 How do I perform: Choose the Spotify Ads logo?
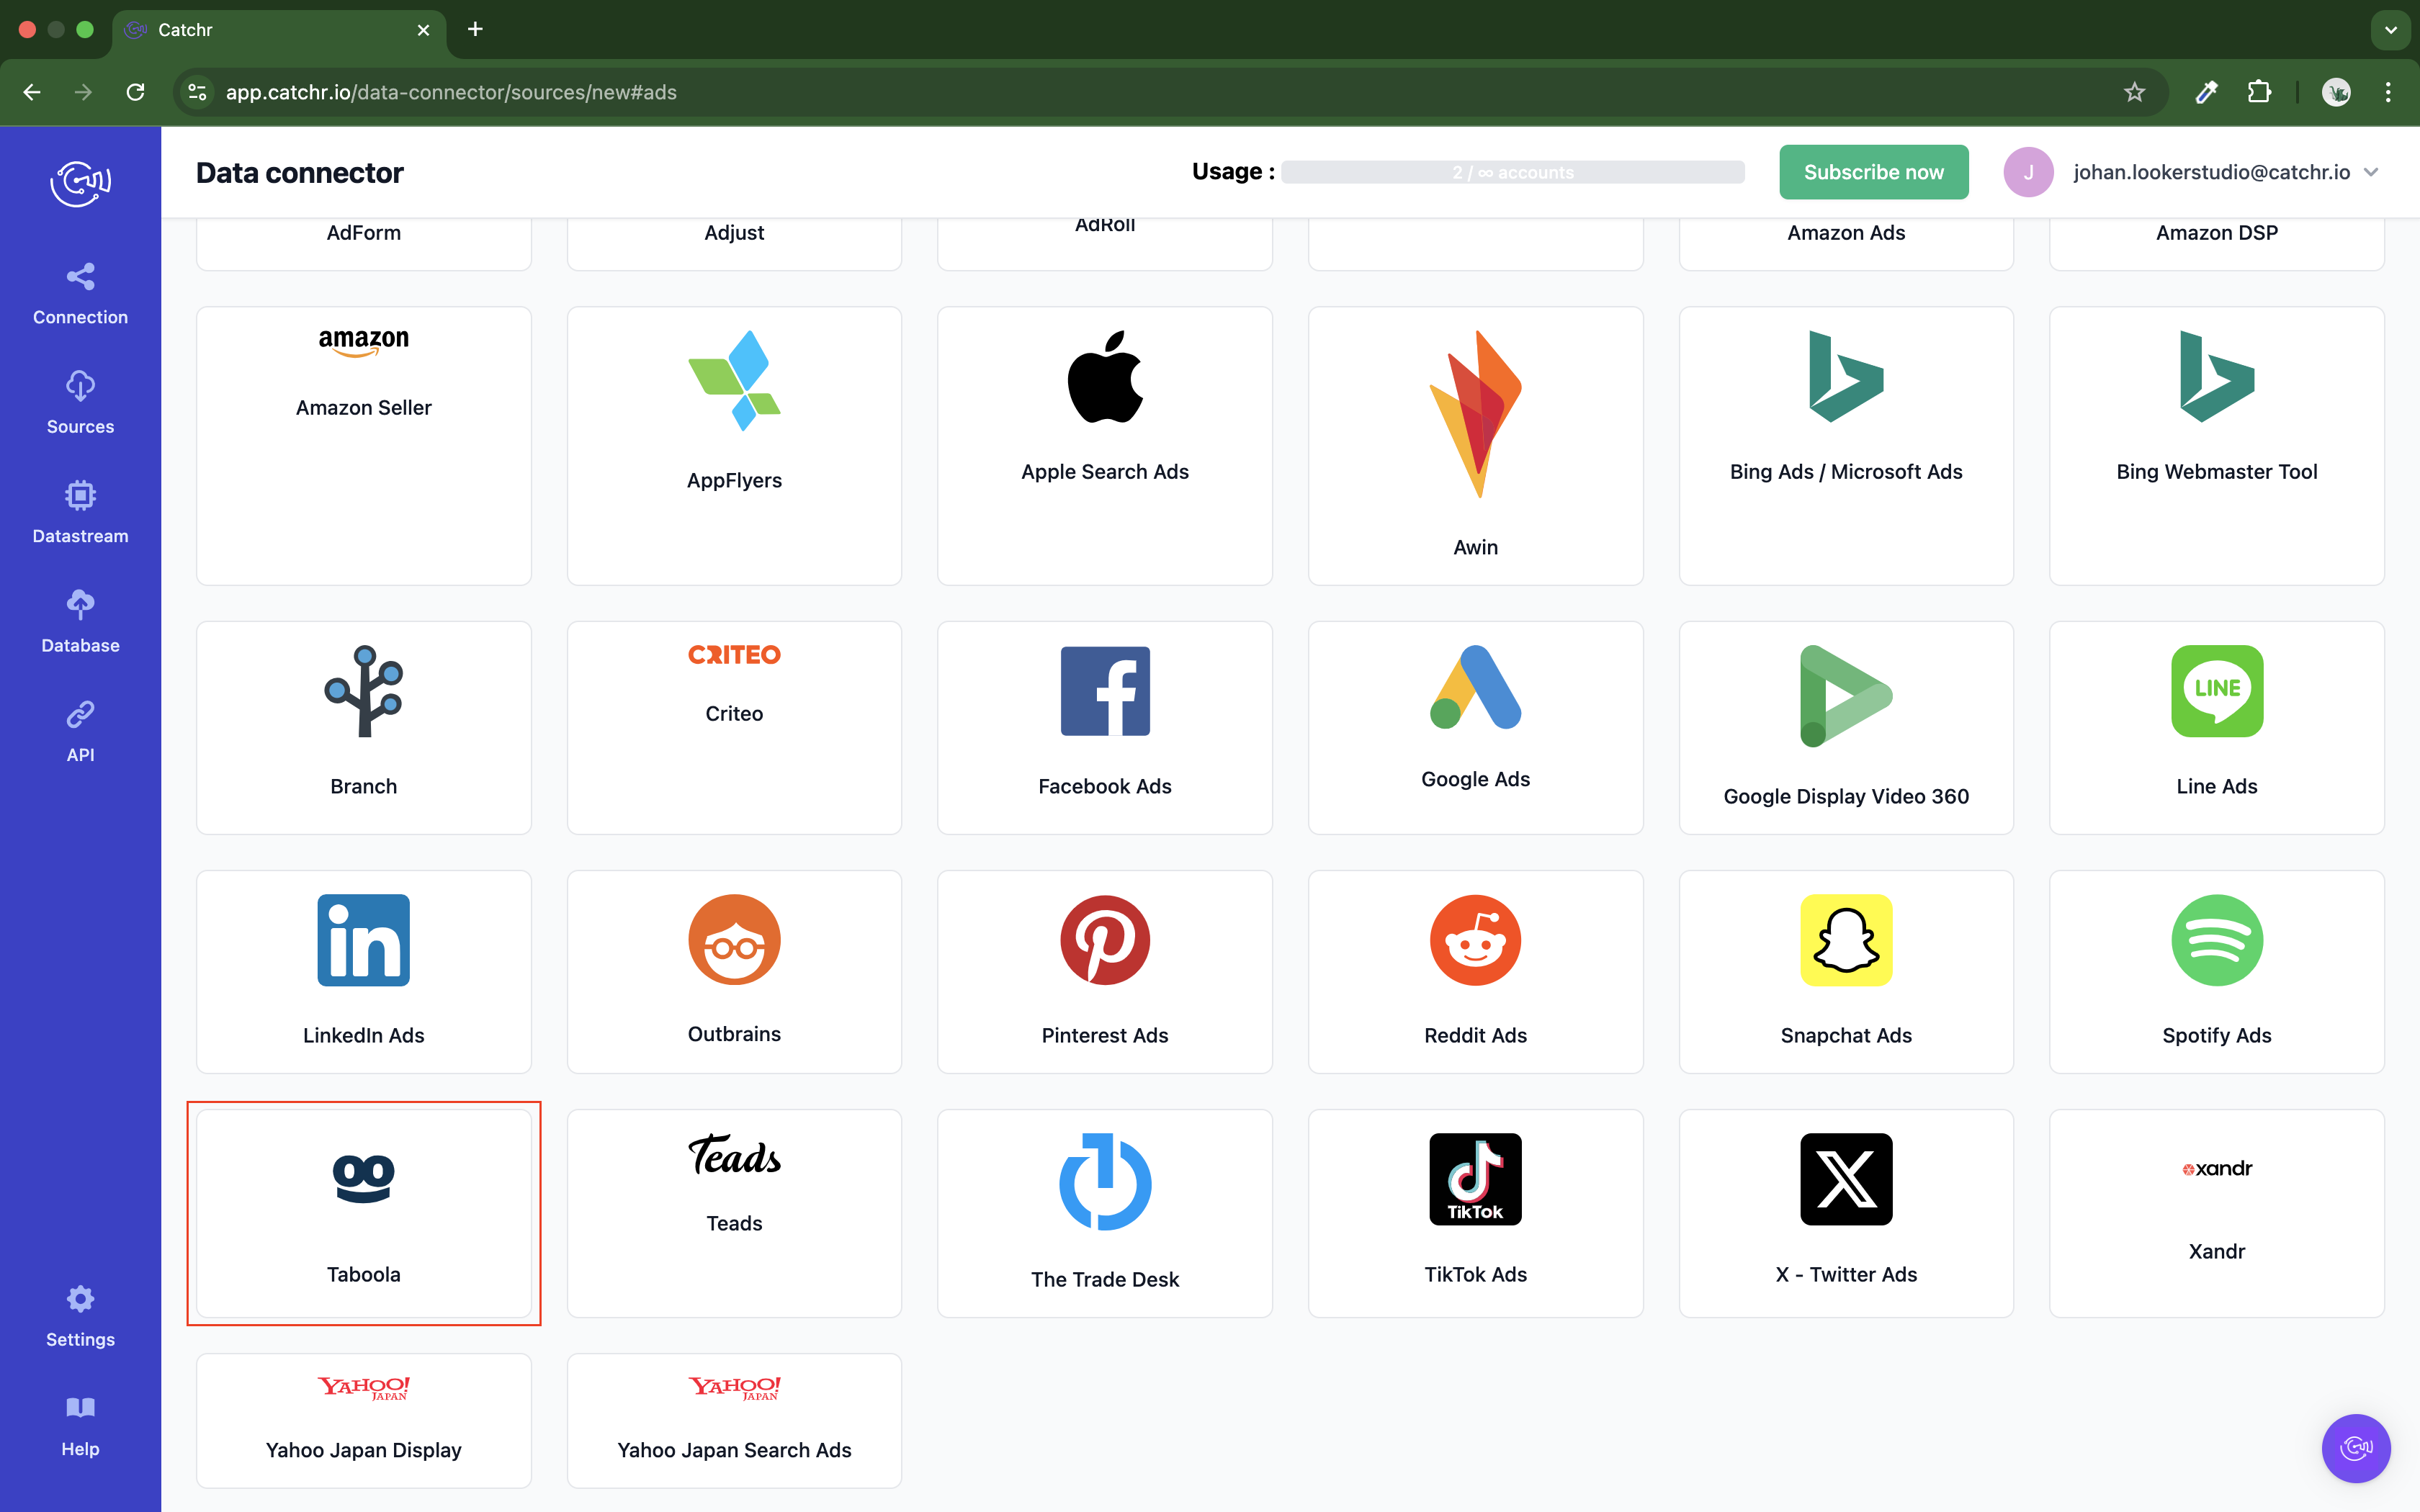2216,940
